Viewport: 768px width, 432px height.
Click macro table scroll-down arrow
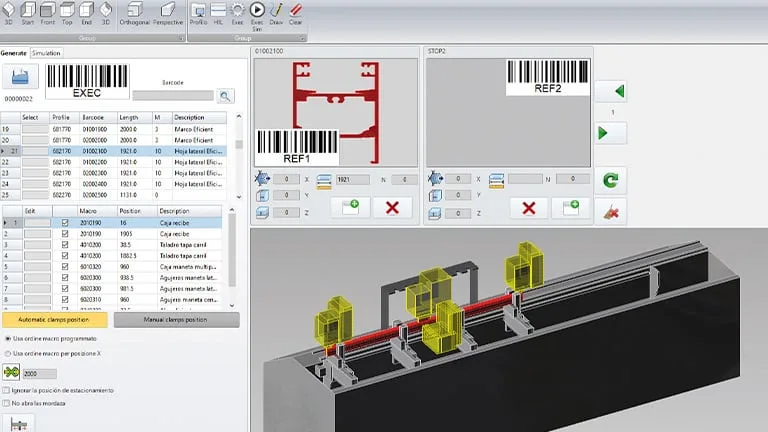(232, 306)
